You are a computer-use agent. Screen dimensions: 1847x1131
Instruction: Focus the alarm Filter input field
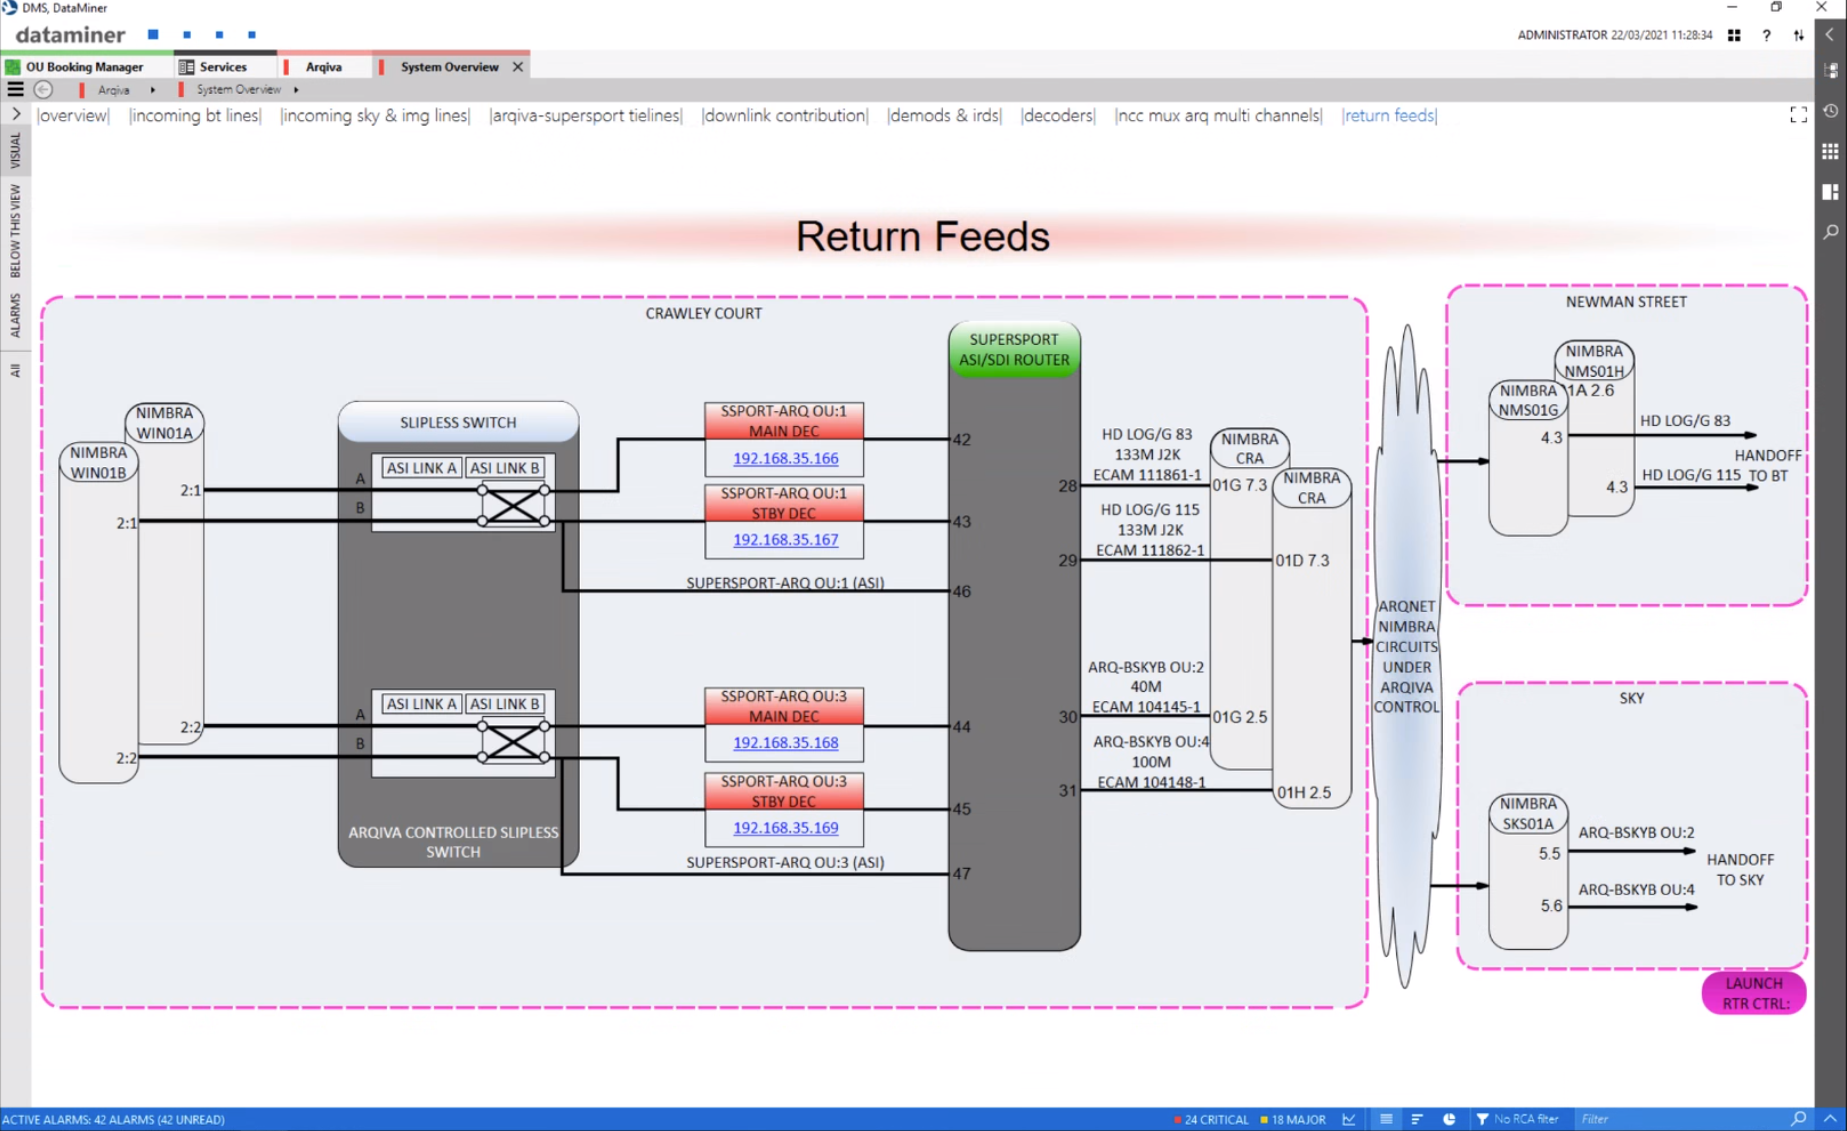[1684, 1119]
